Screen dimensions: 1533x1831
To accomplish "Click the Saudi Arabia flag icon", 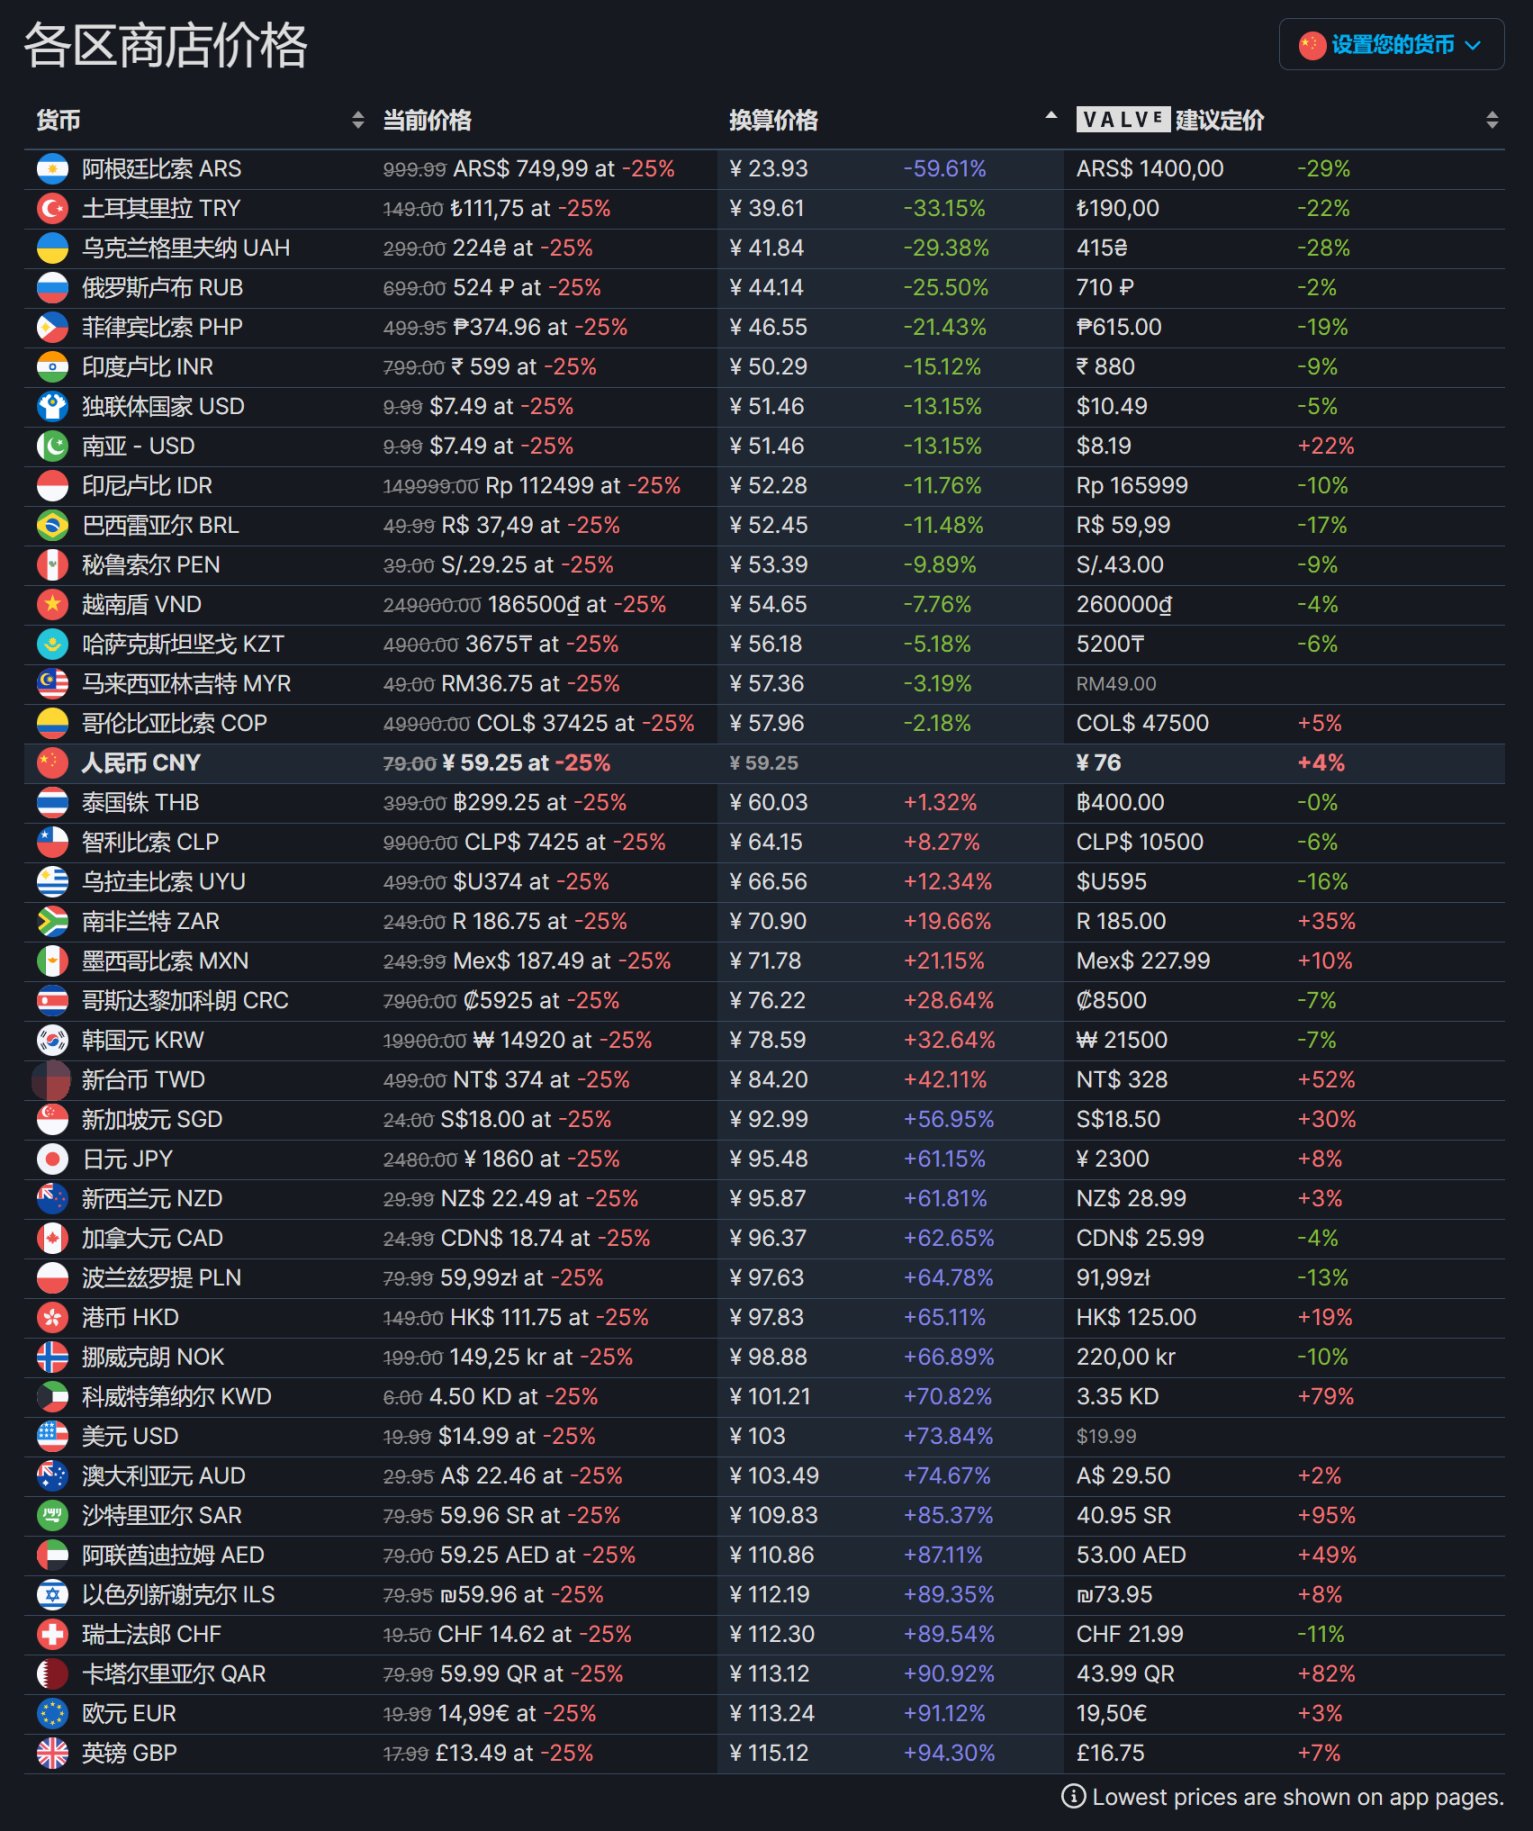I will click(53, 1515).
